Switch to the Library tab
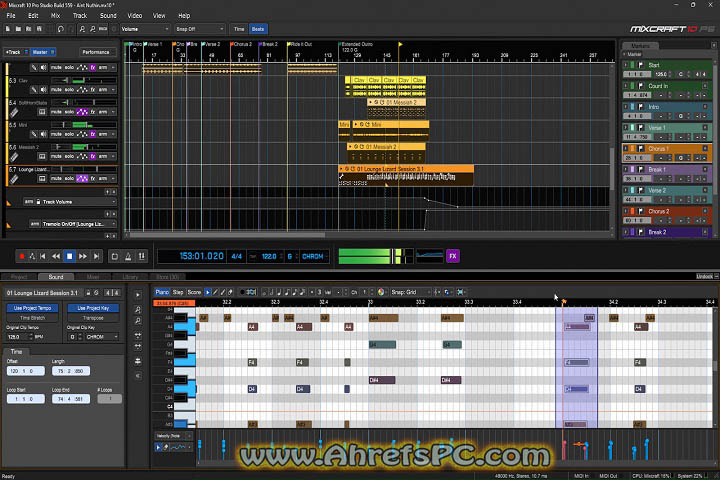This screenshot has height=480, width=720. coord(130,277)
